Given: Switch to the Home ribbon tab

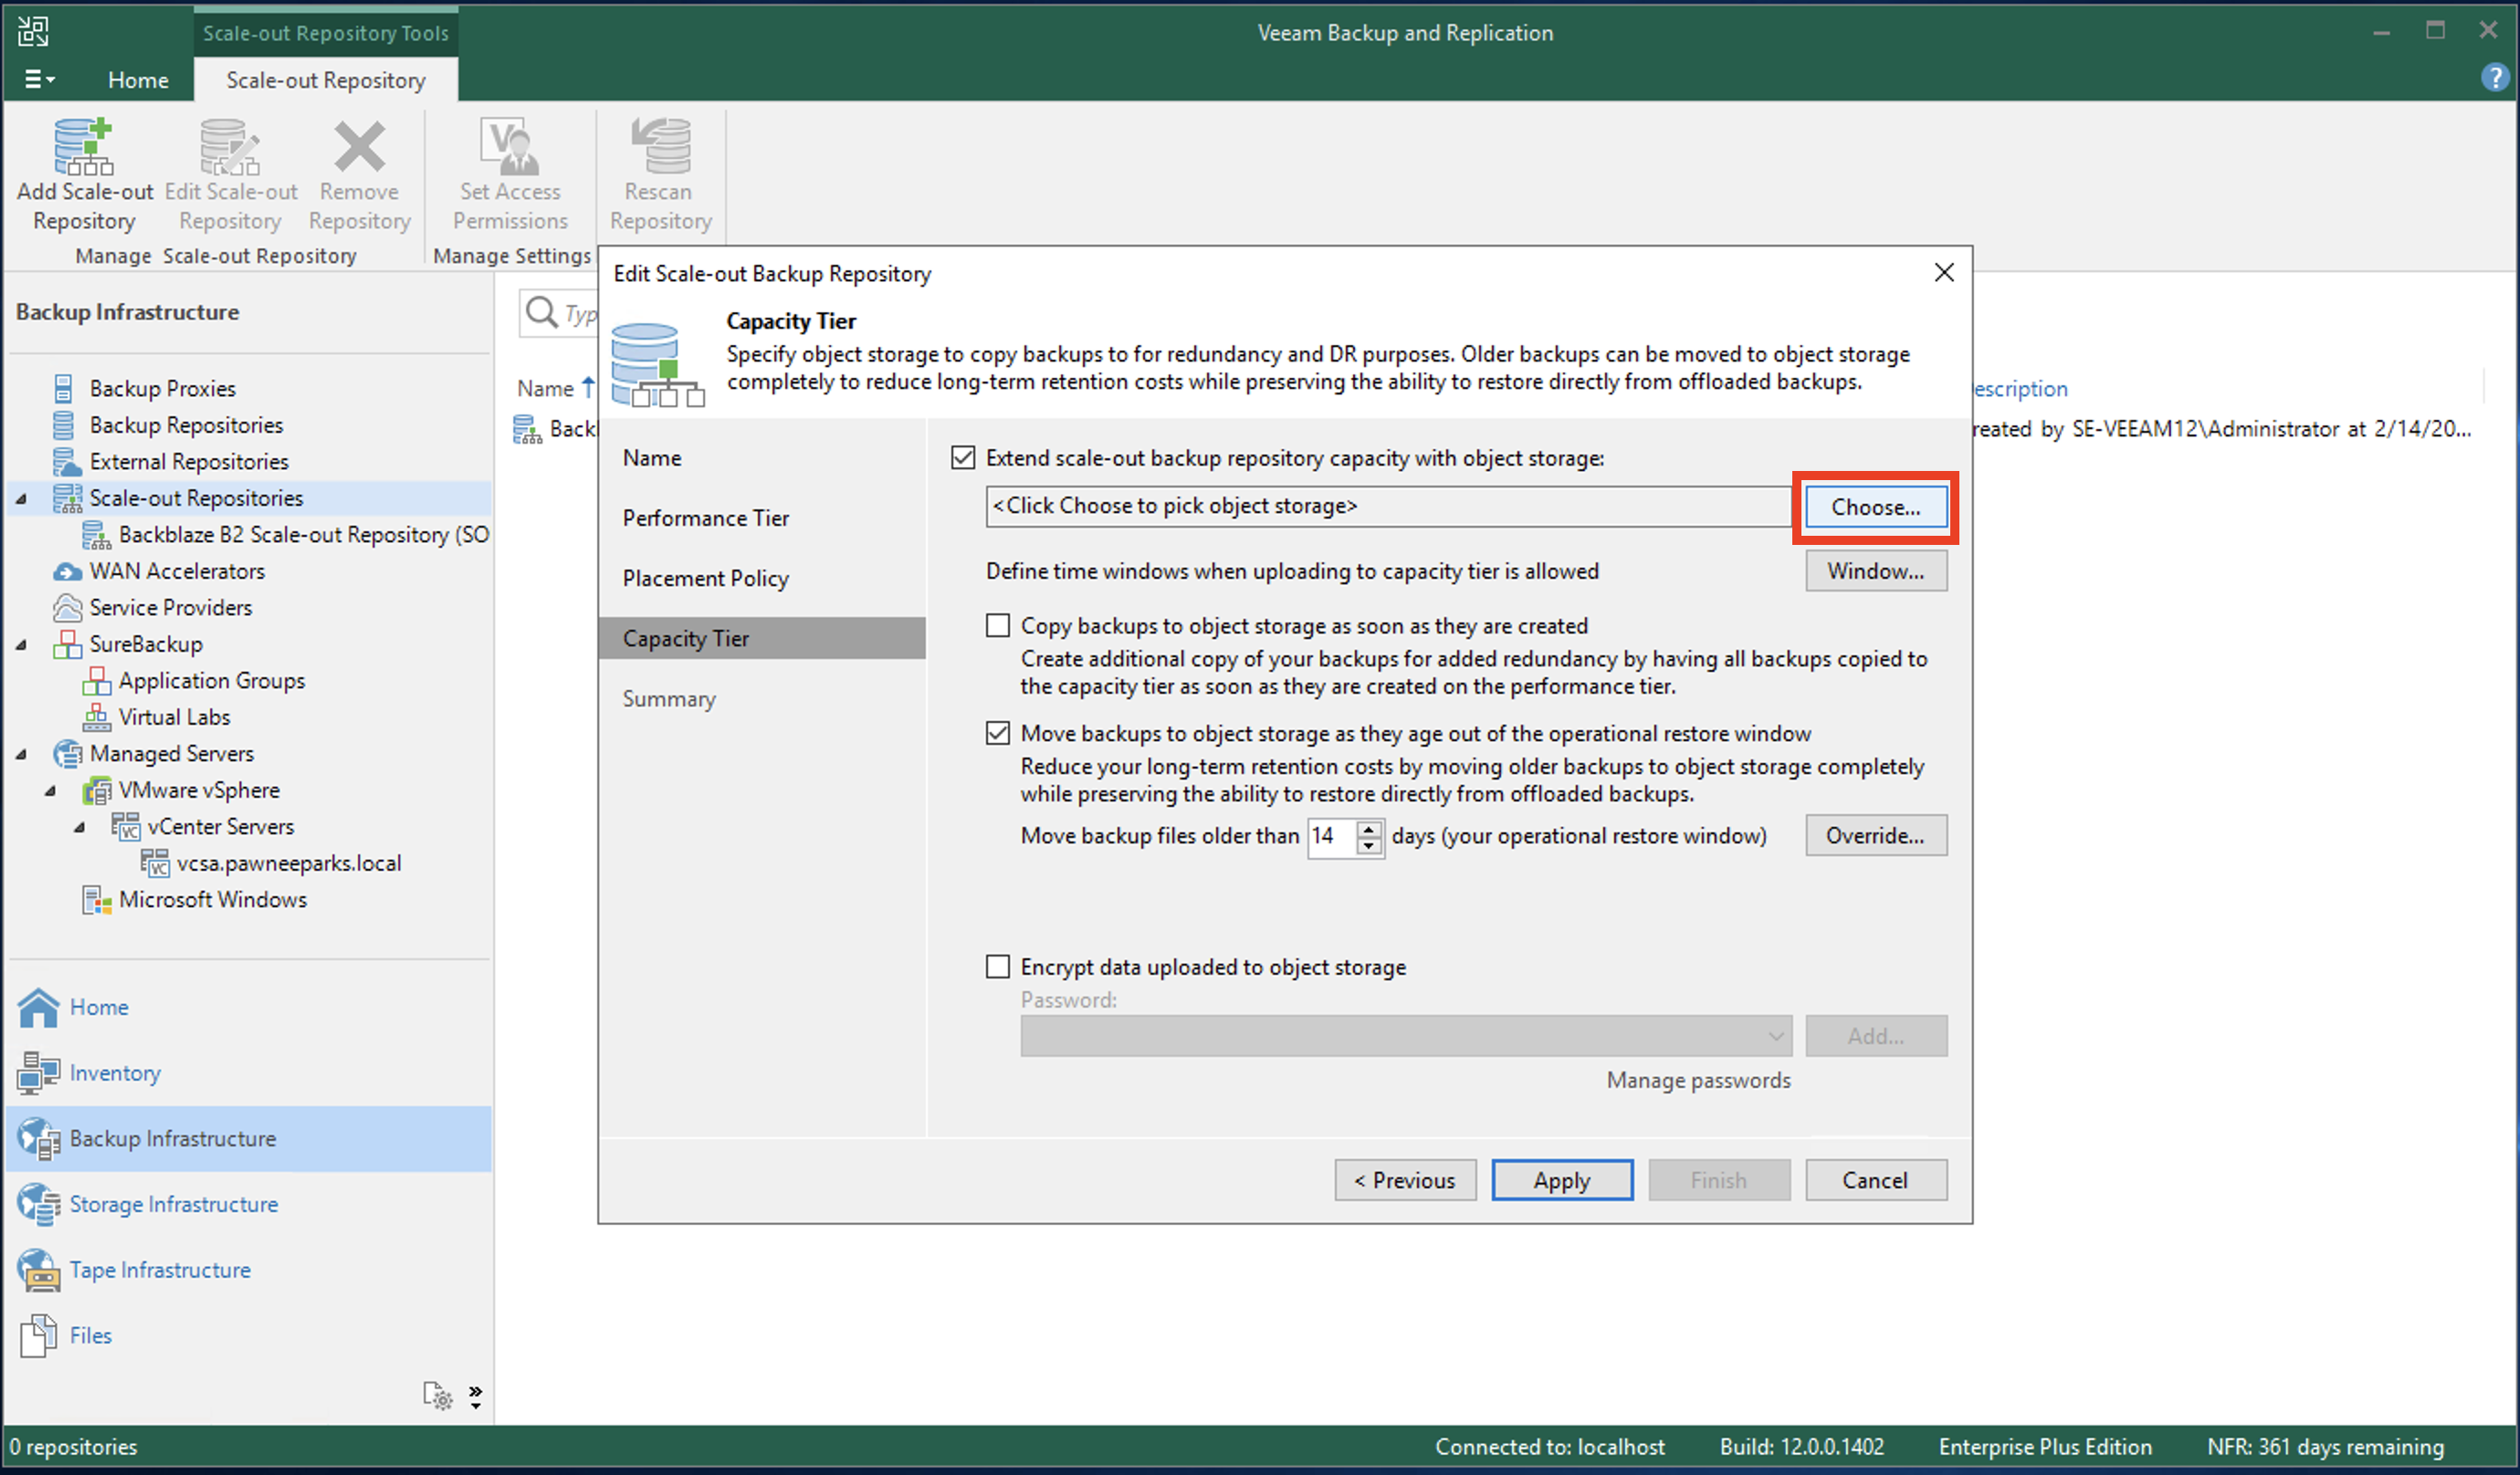Looking at the screenshot, I should pos(138,79).
